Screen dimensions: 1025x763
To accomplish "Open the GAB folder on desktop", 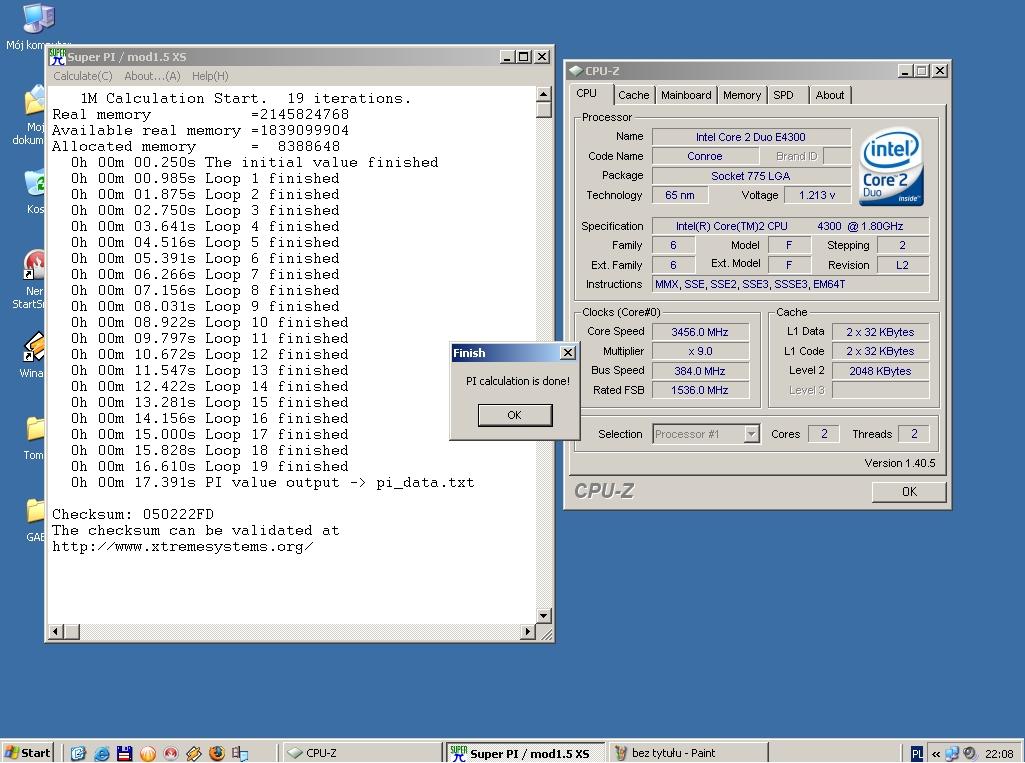I will pos(35,511).
